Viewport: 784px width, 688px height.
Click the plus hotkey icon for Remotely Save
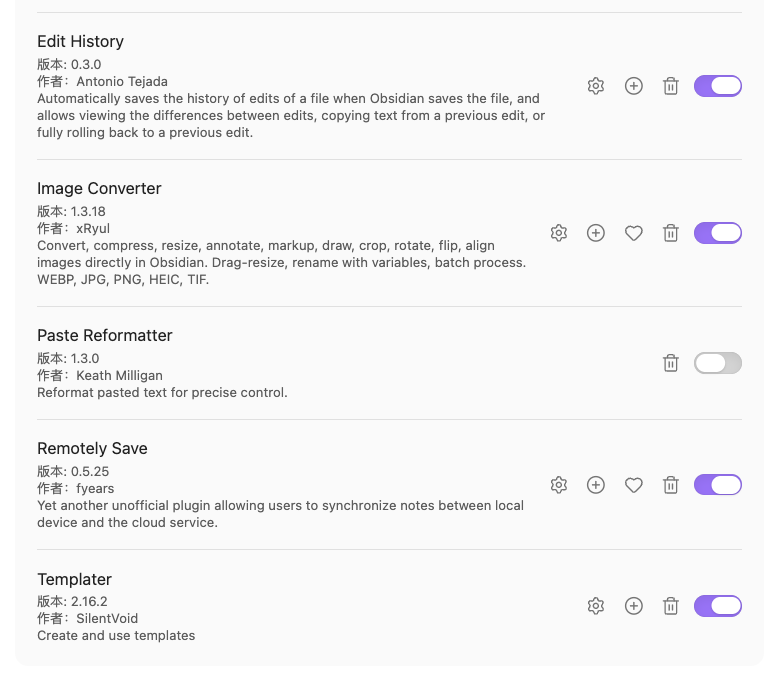coord(596,485)
